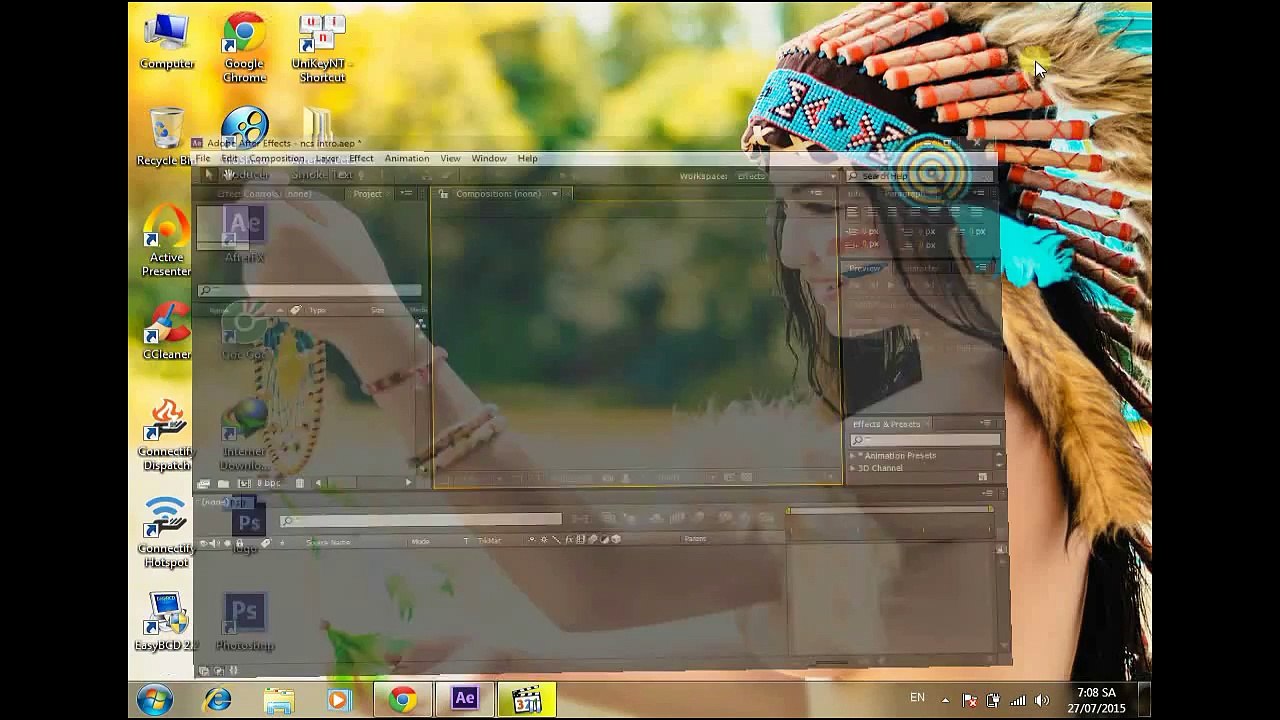Expand the 3D Channel effects category
This screenshot has height=720, width=1280.
pos(853,468)
